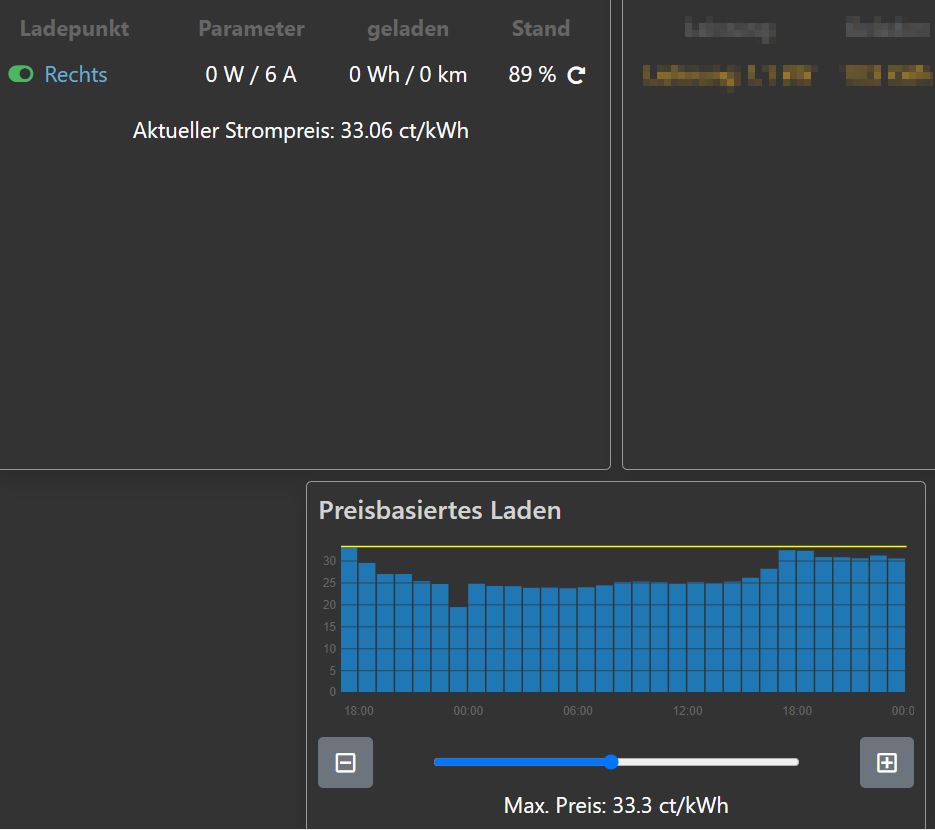Click the Aktueller Strompreis text
Viewport: 935px width, 830px height.
pyautogui.click(x=301, y=131)
